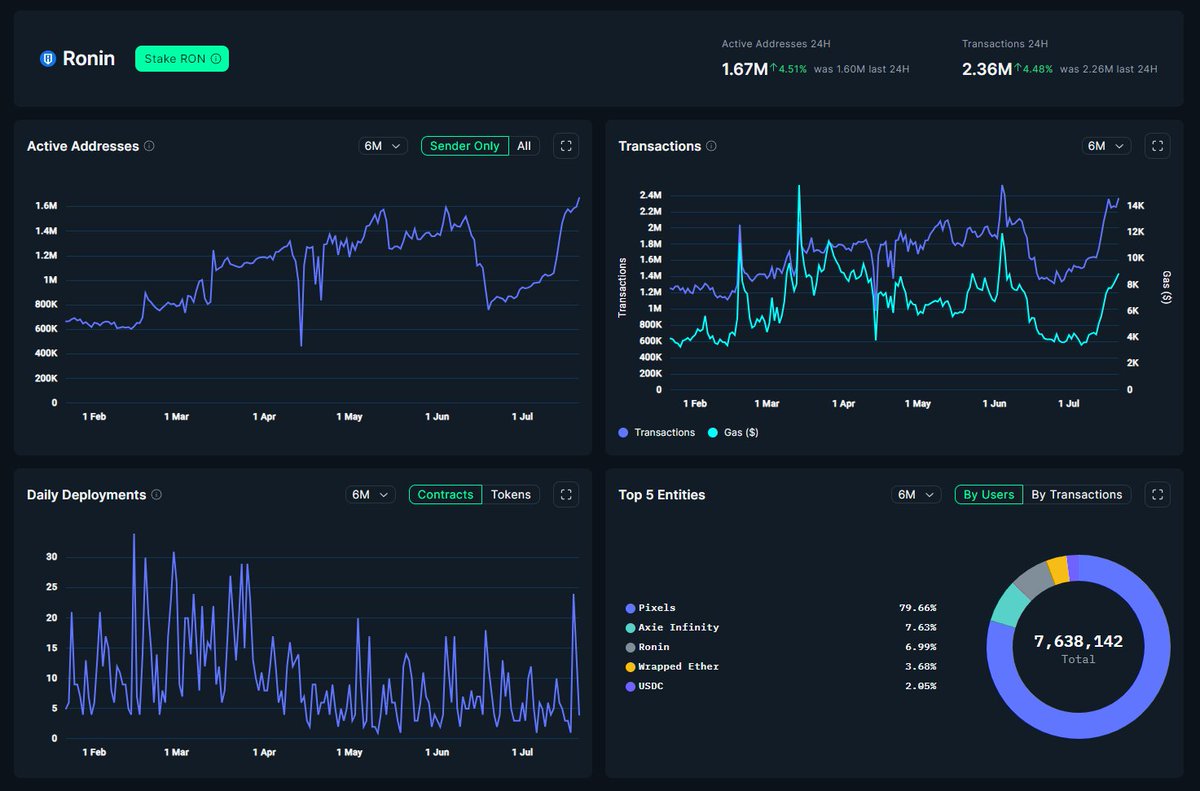1200x791 pixels.
Task: Click the Pixels entity label
Action: pos(657,608)
